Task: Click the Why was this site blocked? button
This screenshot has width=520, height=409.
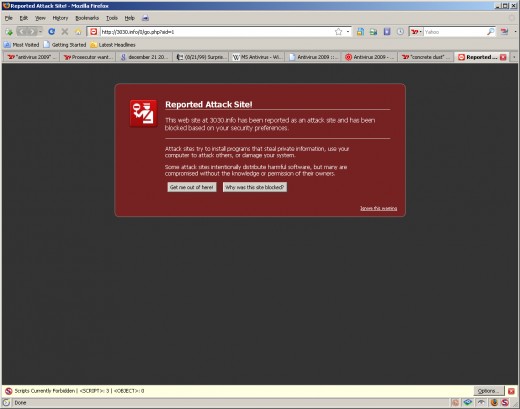Action: point(255,187)
